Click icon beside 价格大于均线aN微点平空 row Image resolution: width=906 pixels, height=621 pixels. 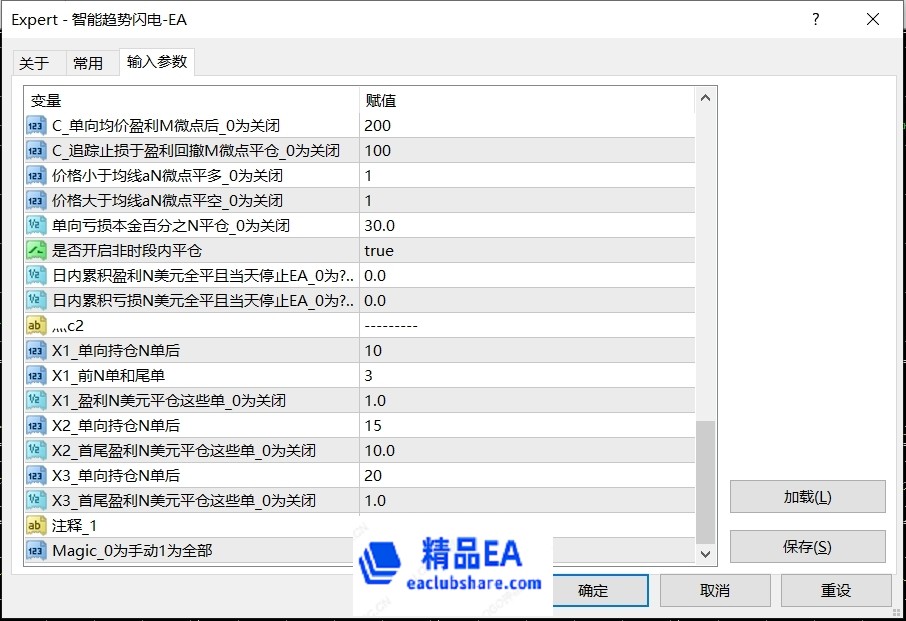coord(36,200)
